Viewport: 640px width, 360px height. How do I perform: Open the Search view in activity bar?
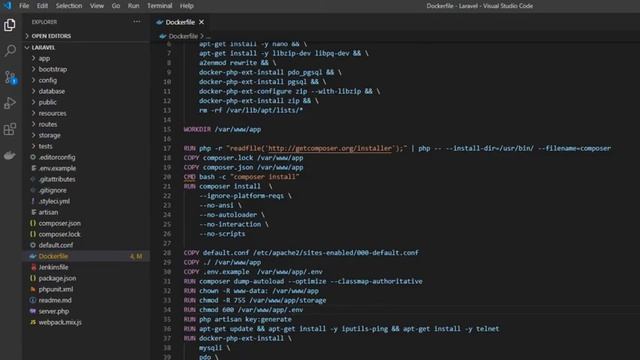(x=10, y=51)
